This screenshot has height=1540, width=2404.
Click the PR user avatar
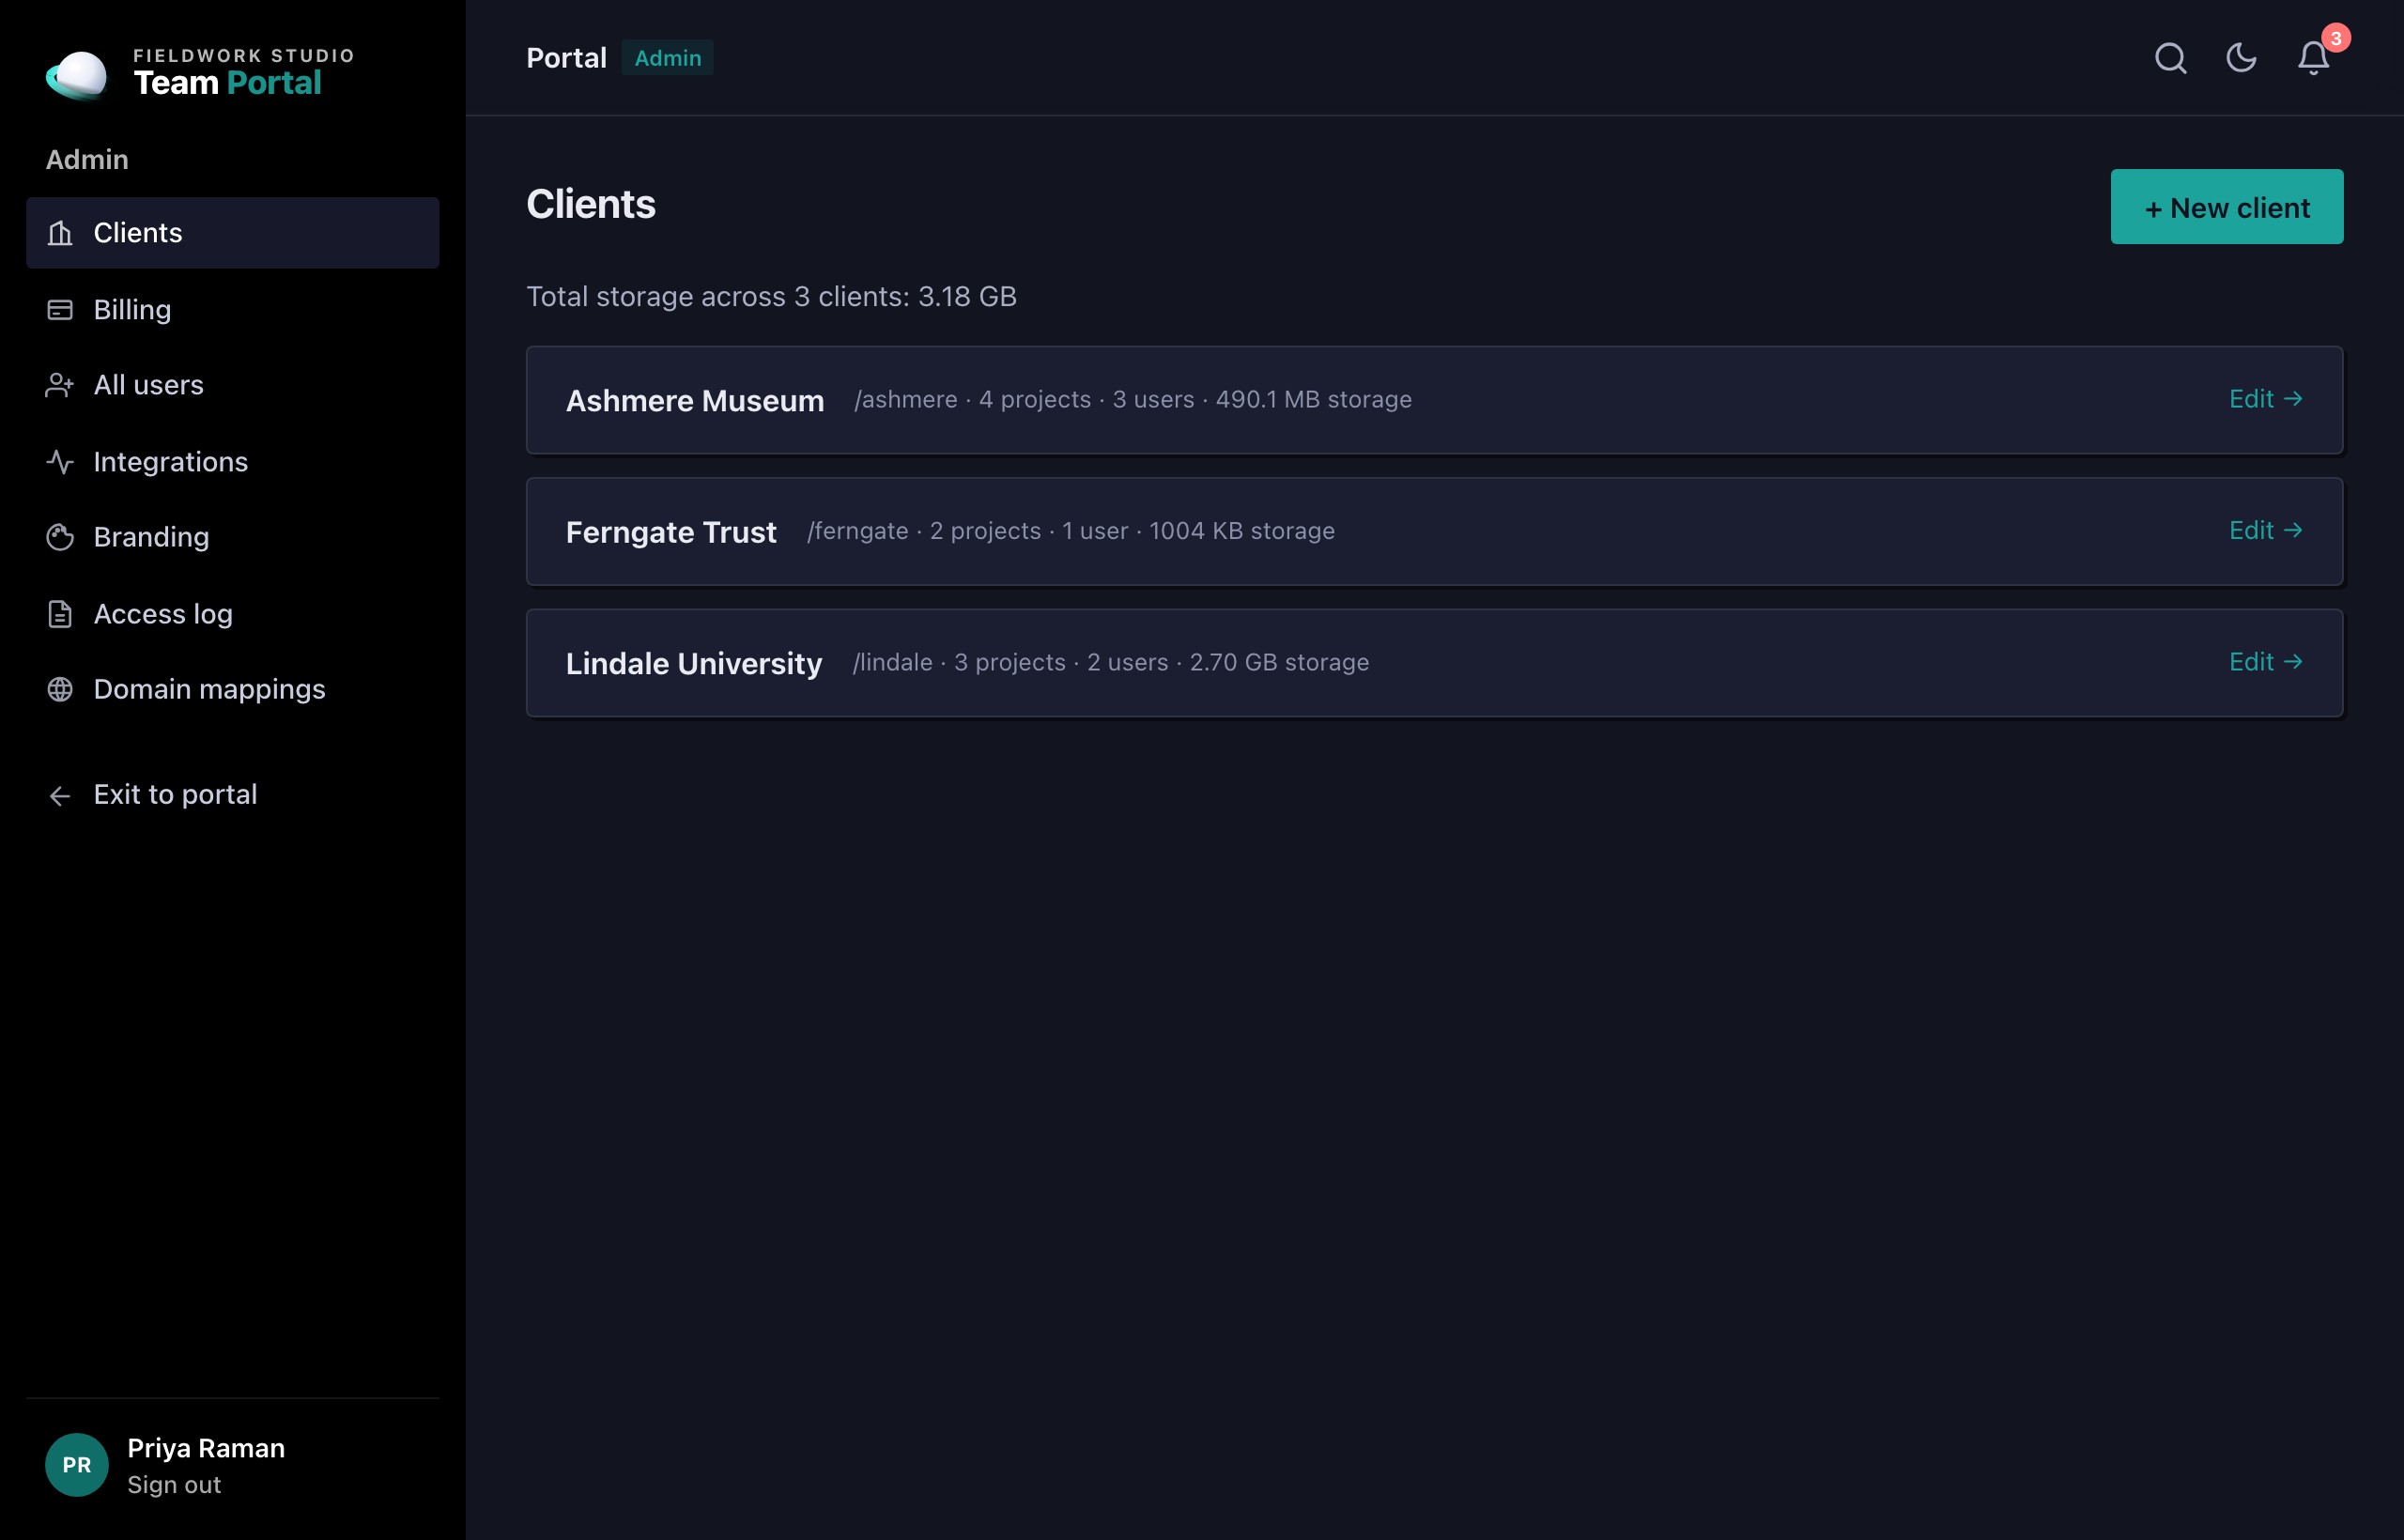[x=77, y=1465]
